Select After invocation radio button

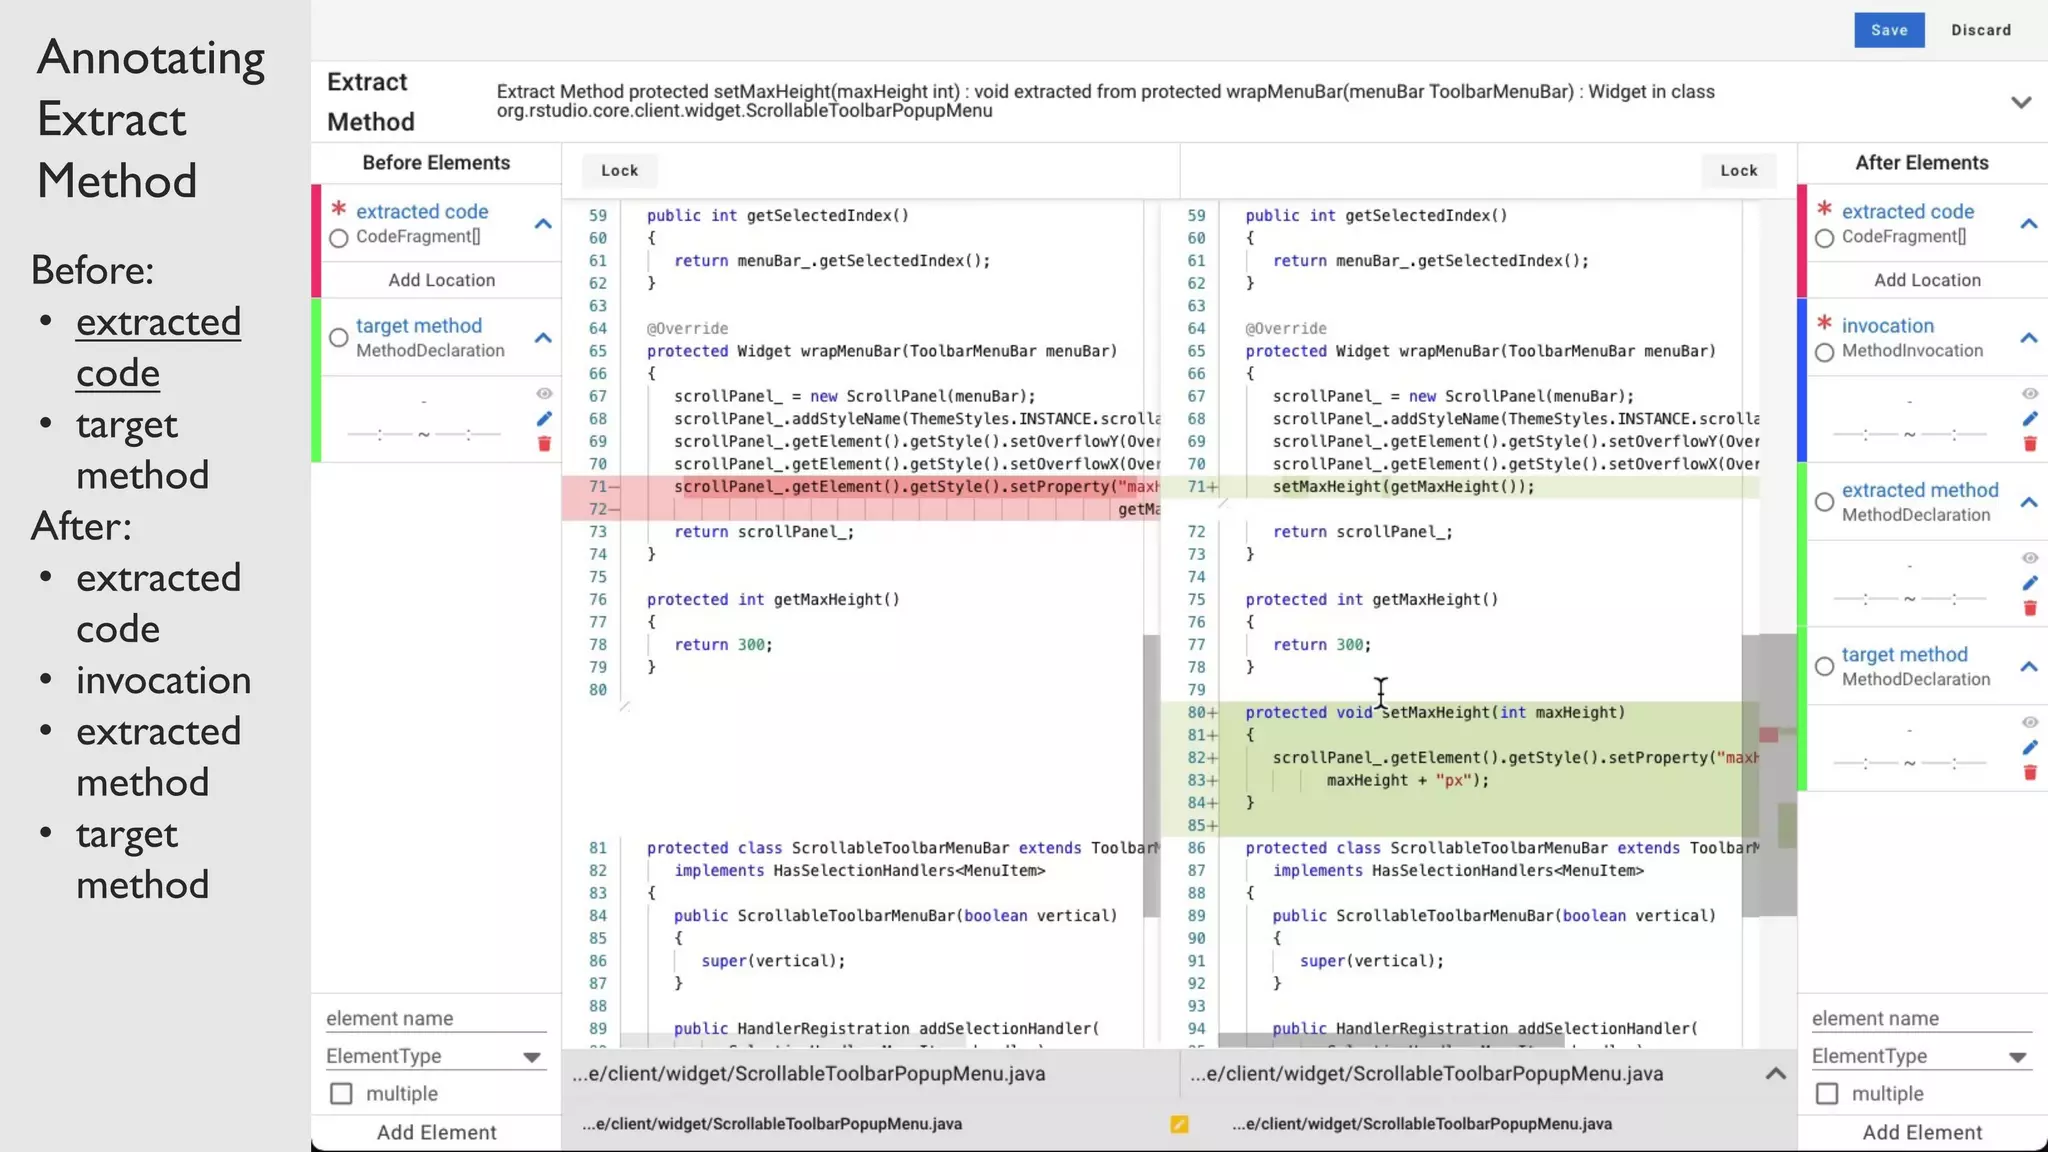pos(1825,352)
